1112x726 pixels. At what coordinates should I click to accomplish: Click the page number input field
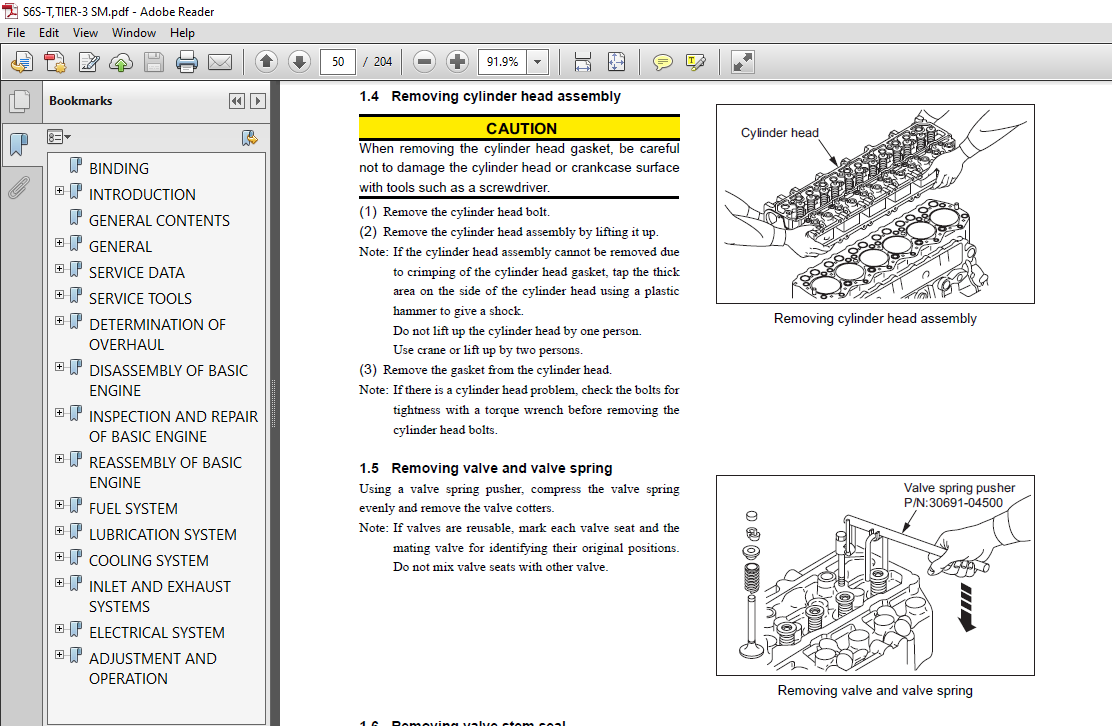pos(338,62)
